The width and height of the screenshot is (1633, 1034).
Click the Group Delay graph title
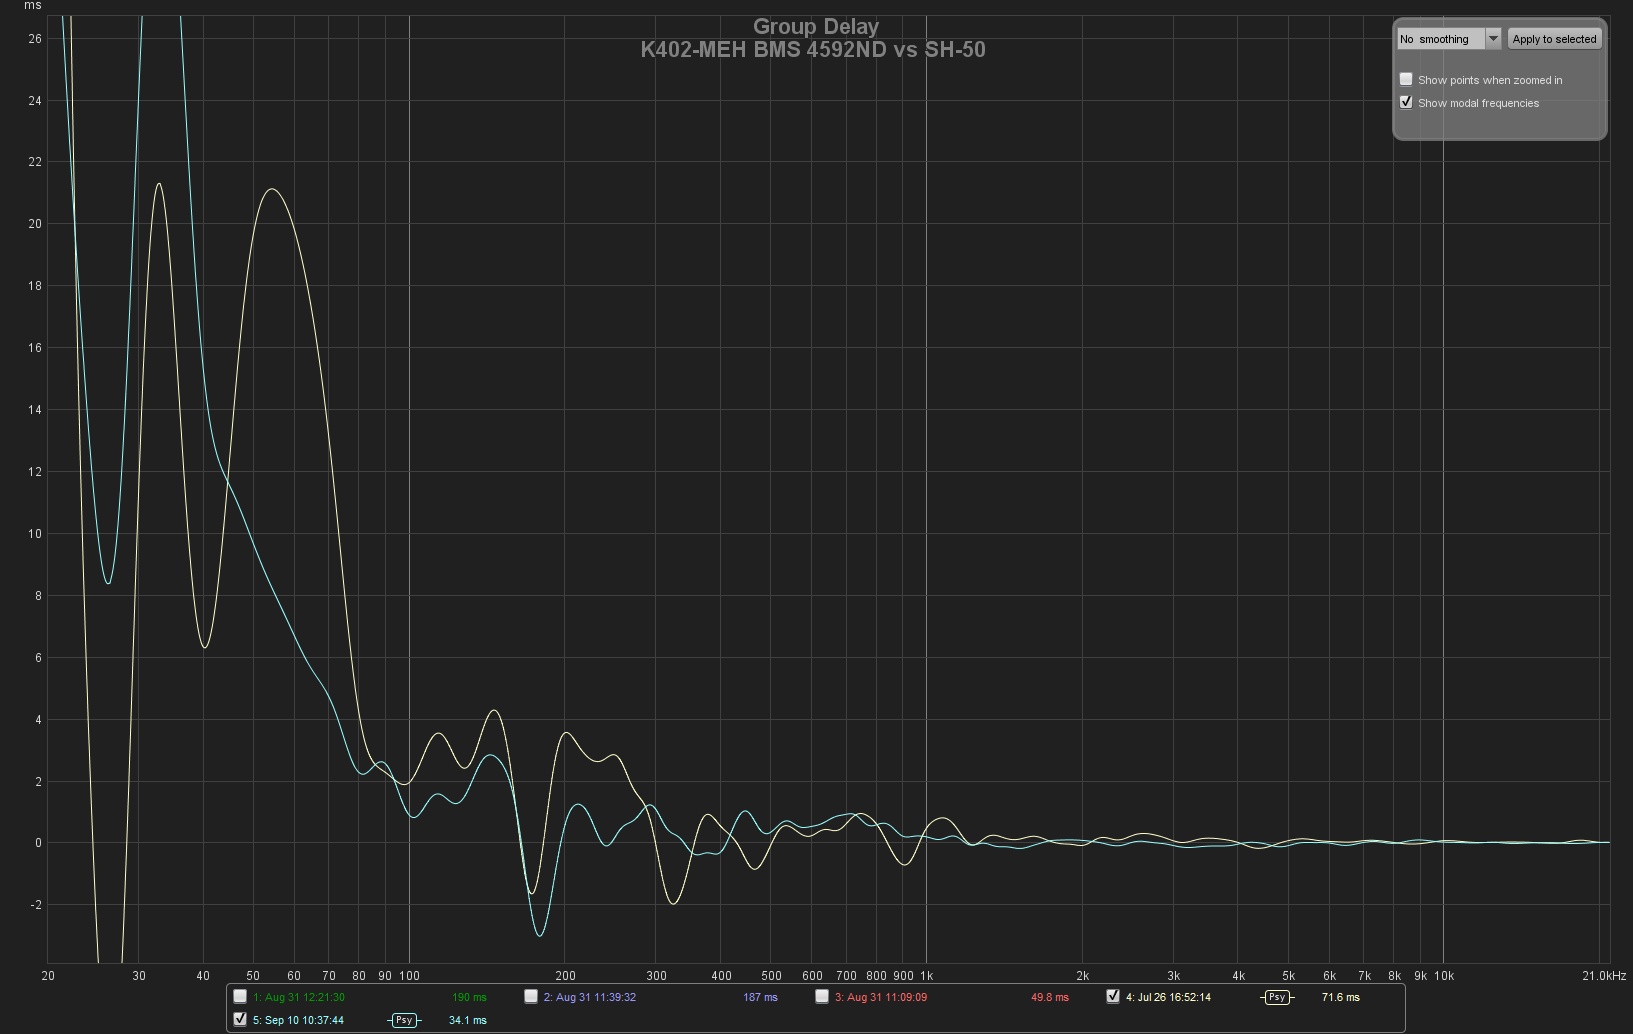(x=816, y=27)
